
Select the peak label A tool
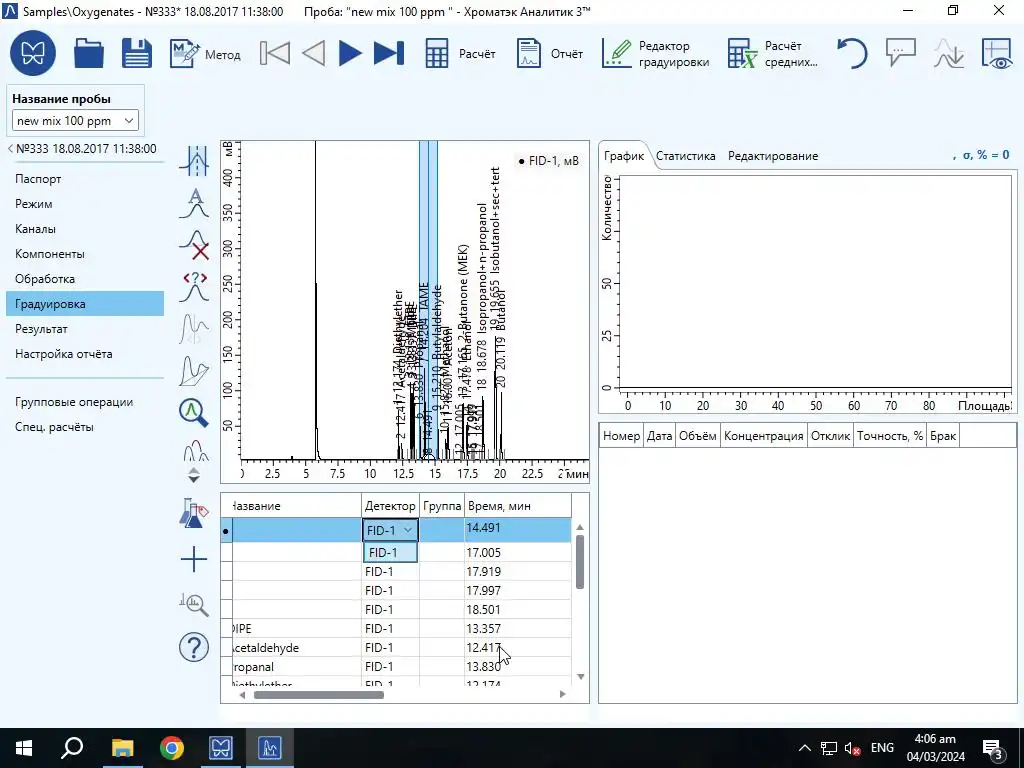coord(194,202)
